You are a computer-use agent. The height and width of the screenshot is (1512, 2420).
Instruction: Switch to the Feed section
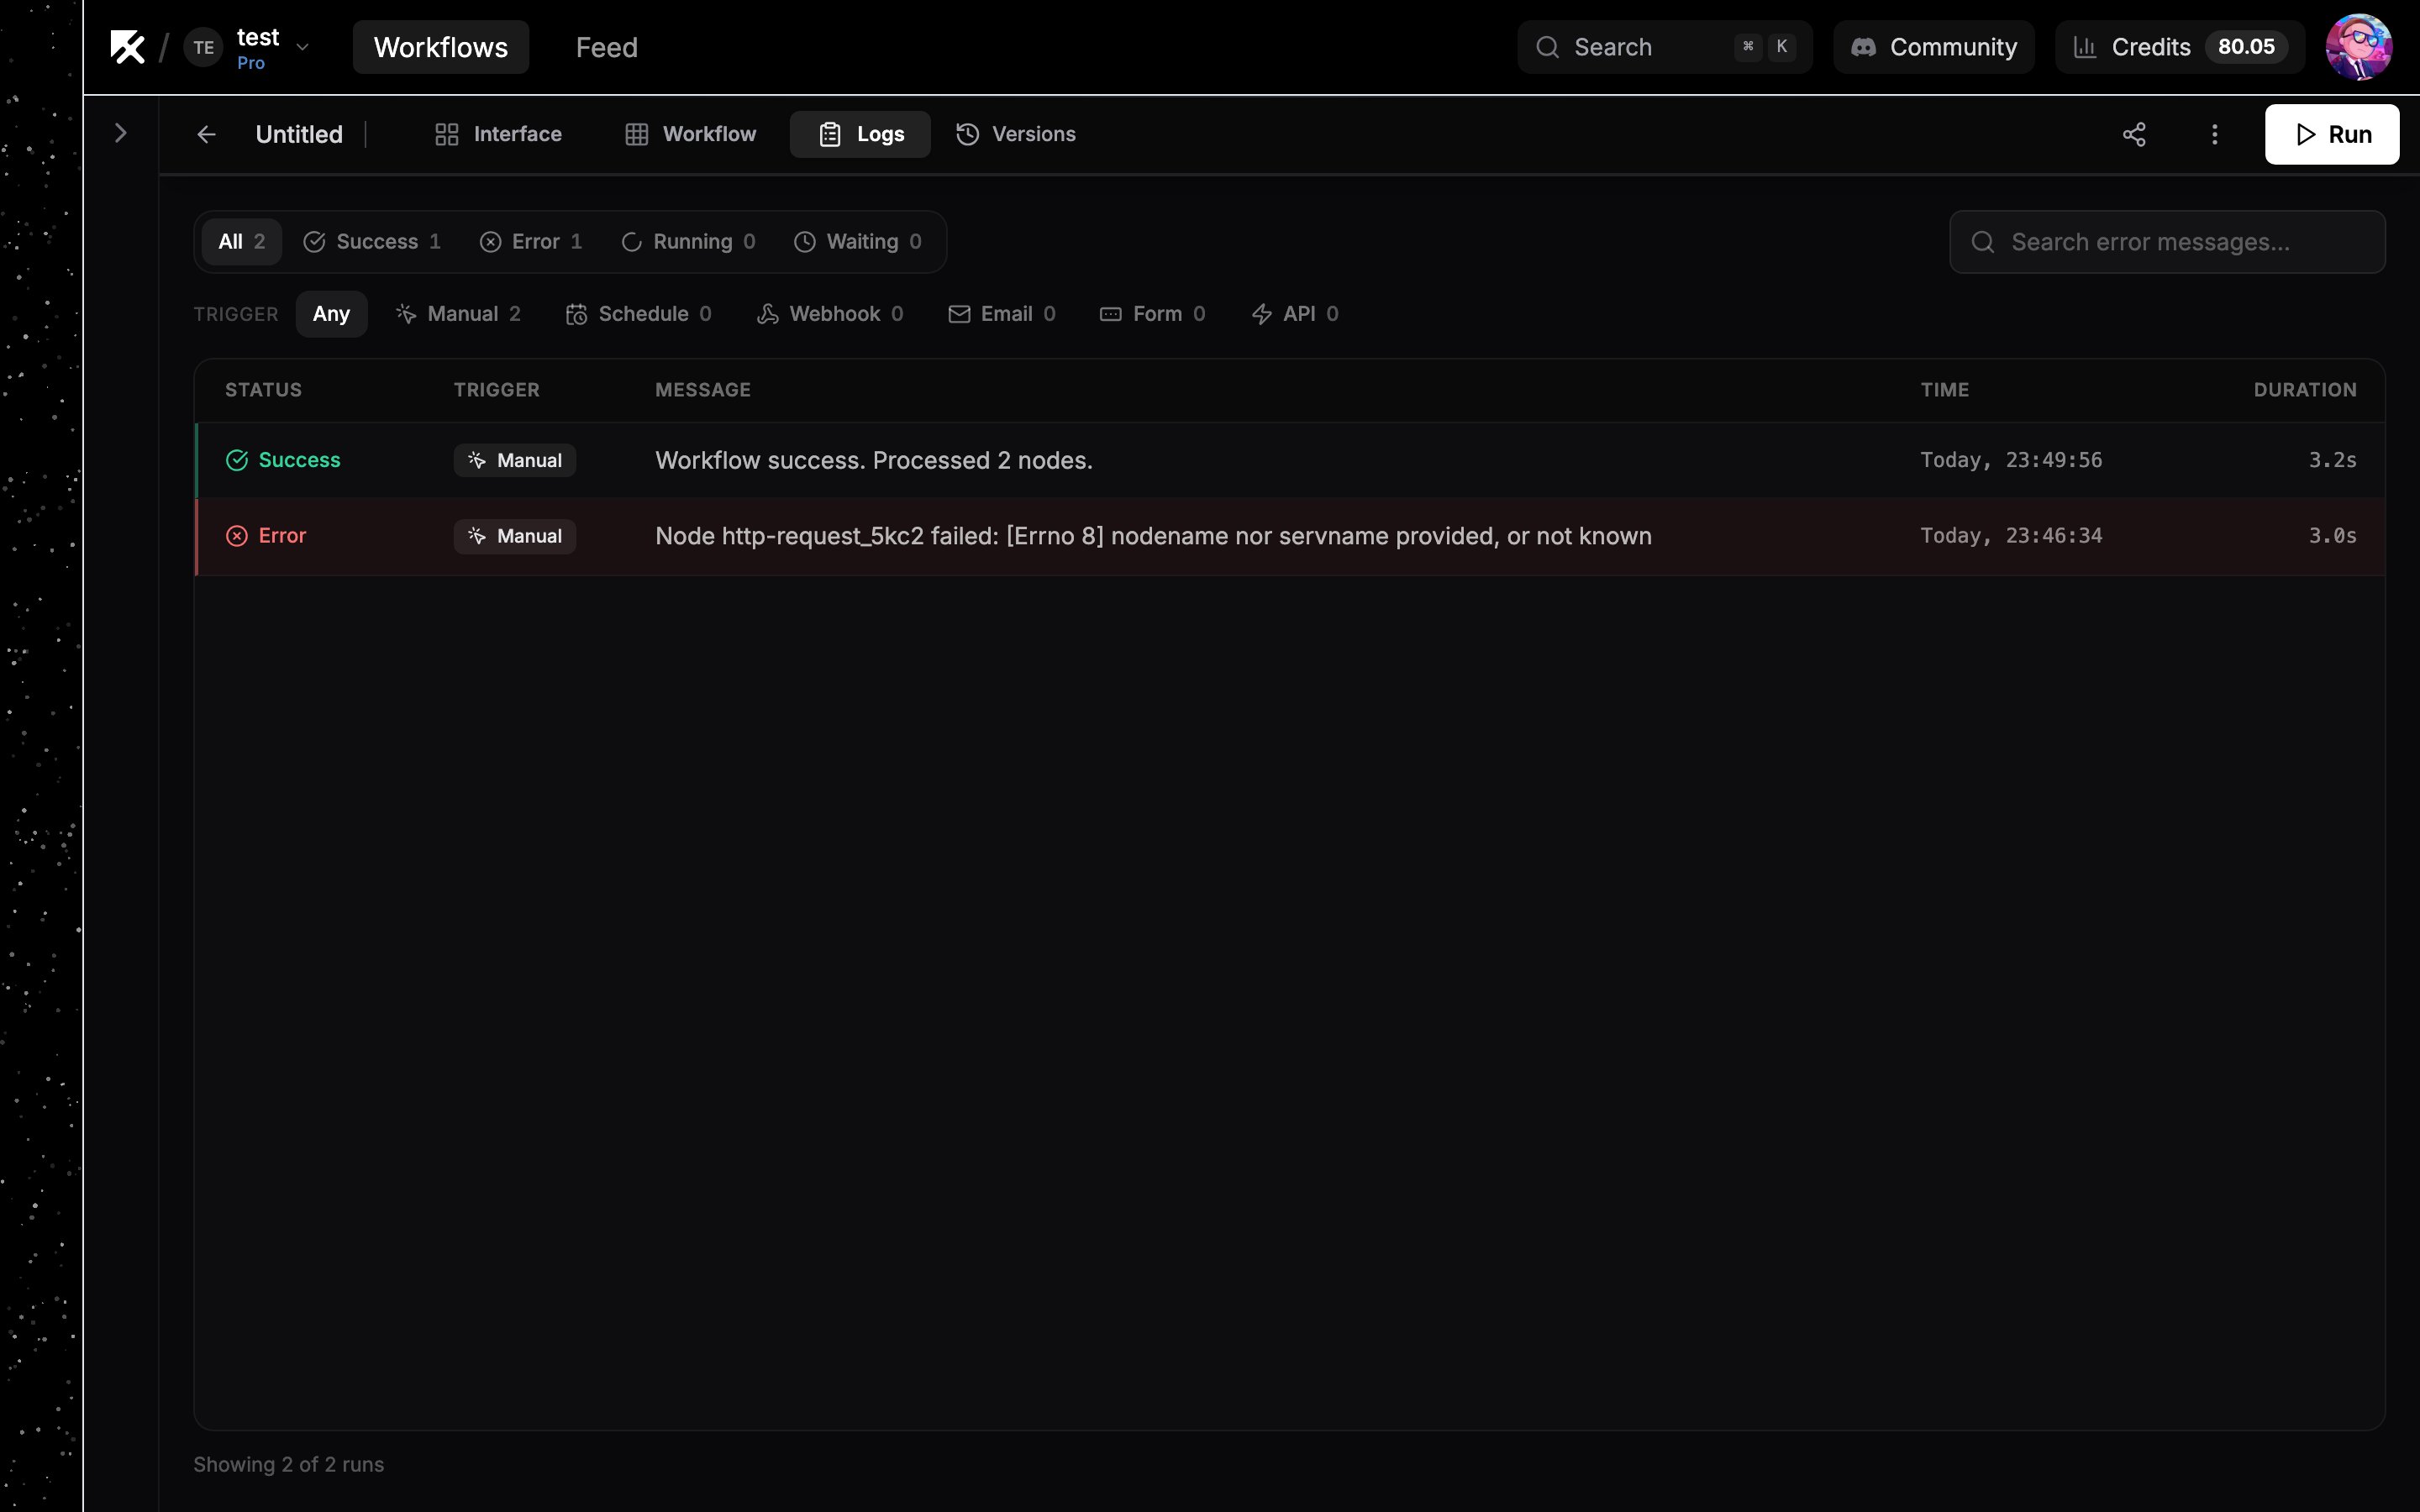coord(606,47)
